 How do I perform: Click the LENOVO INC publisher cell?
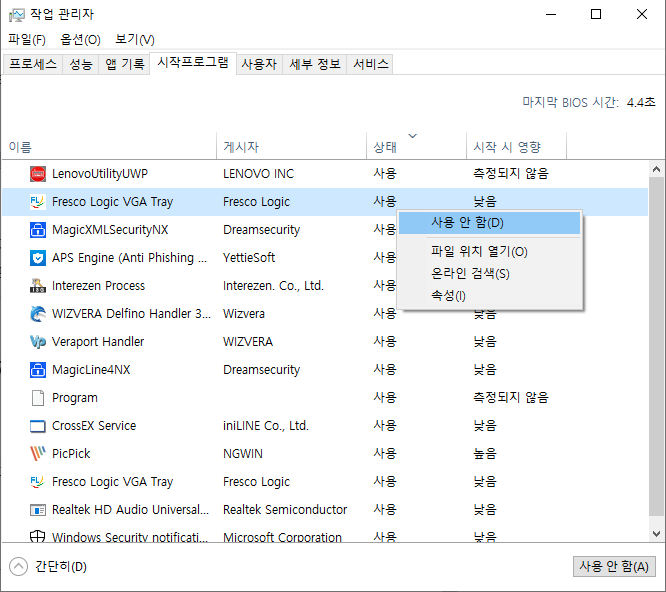tap(258, 174)
